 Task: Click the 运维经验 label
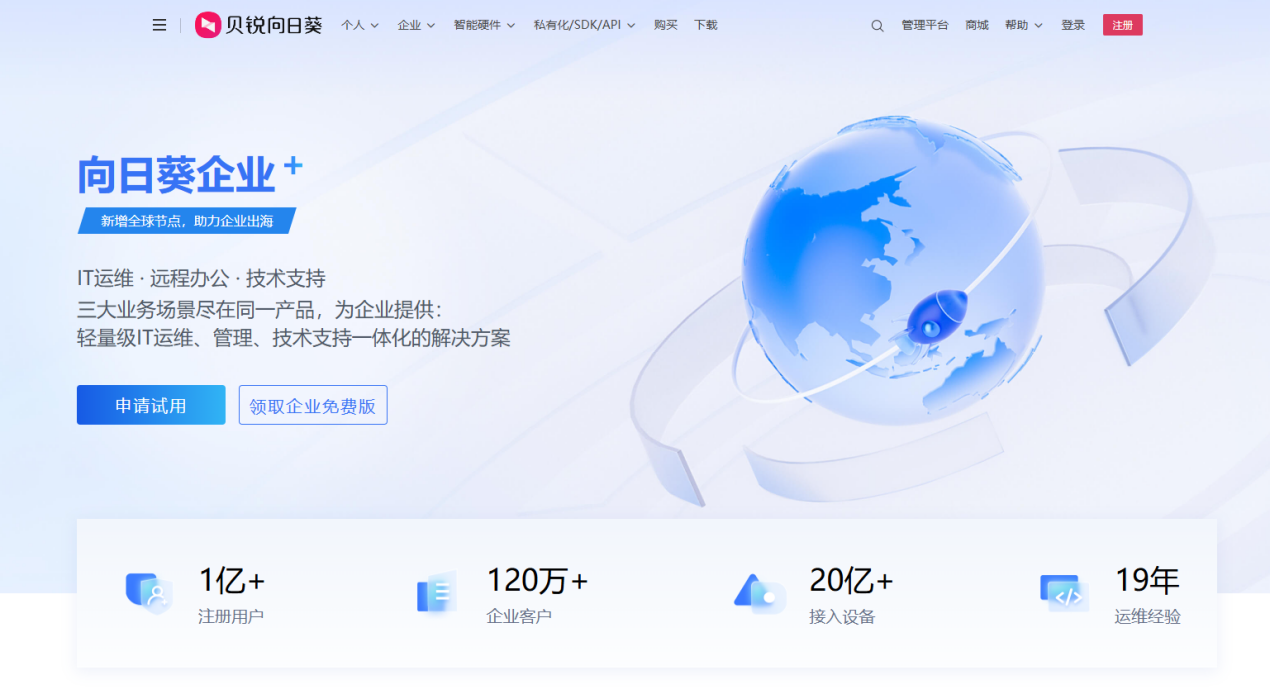point(1148,617)
